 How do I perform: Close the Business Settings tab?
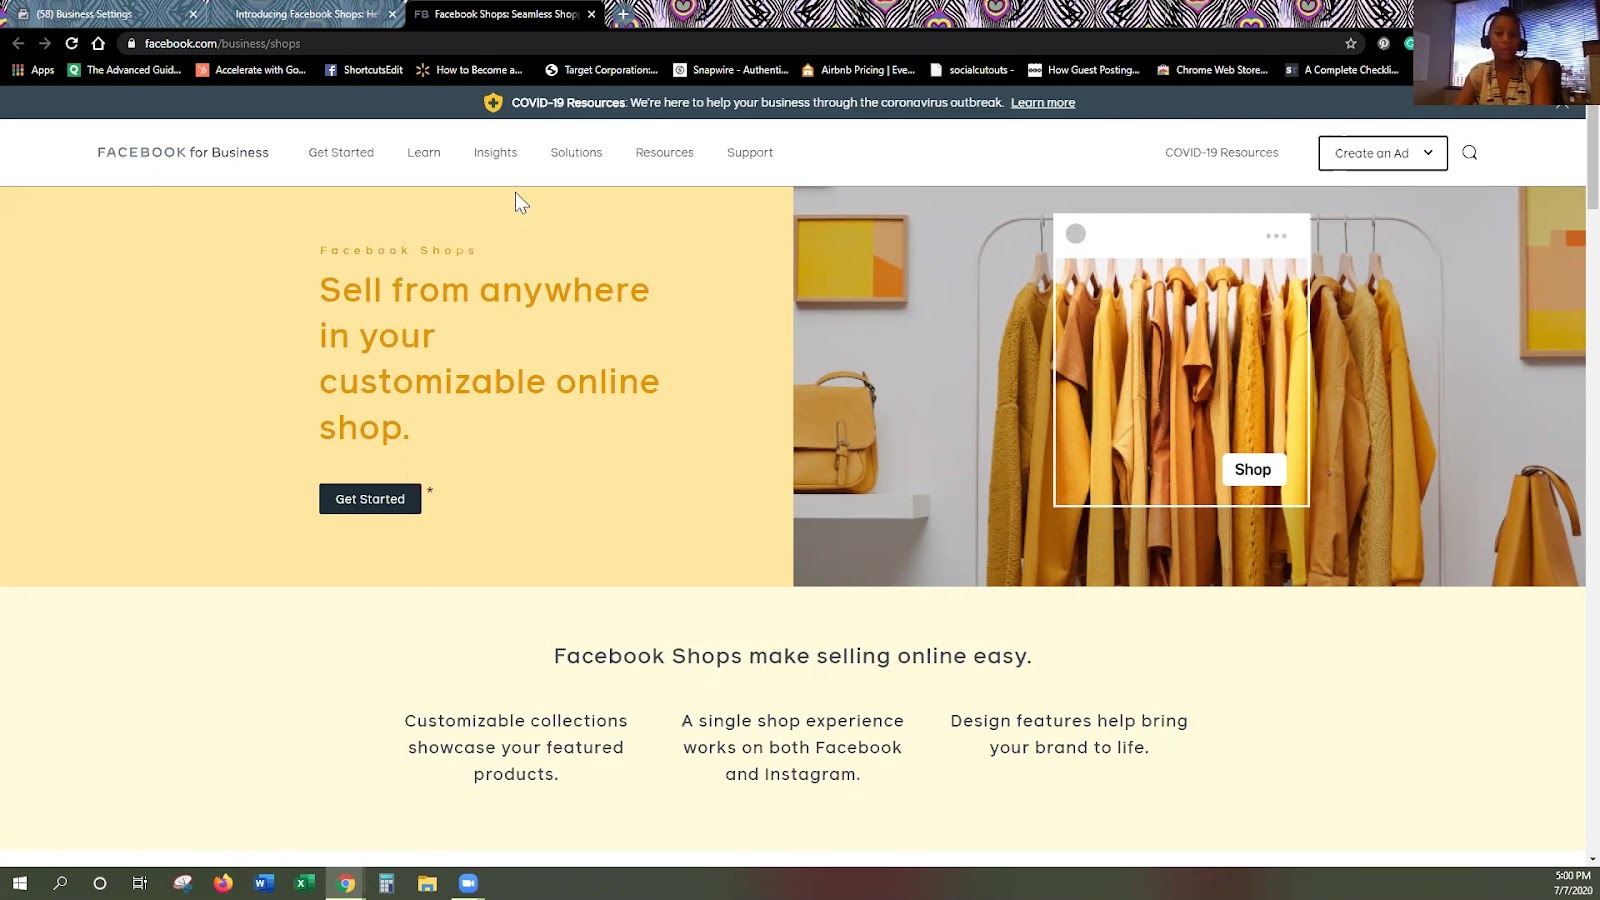pos(193,14)
